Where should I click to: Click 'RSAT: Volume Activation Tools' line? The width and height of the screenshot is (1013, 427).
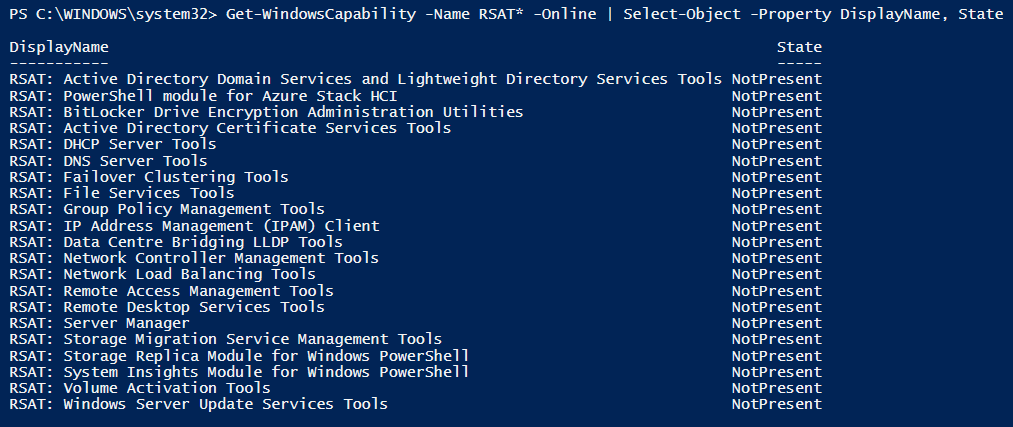(140, 389)
